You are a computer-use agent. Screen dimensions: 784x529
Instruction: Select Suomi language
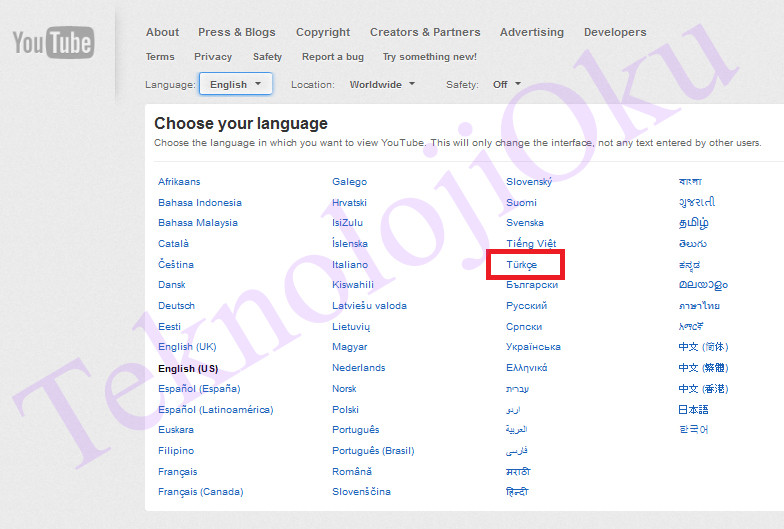click(x=521, y=202)
